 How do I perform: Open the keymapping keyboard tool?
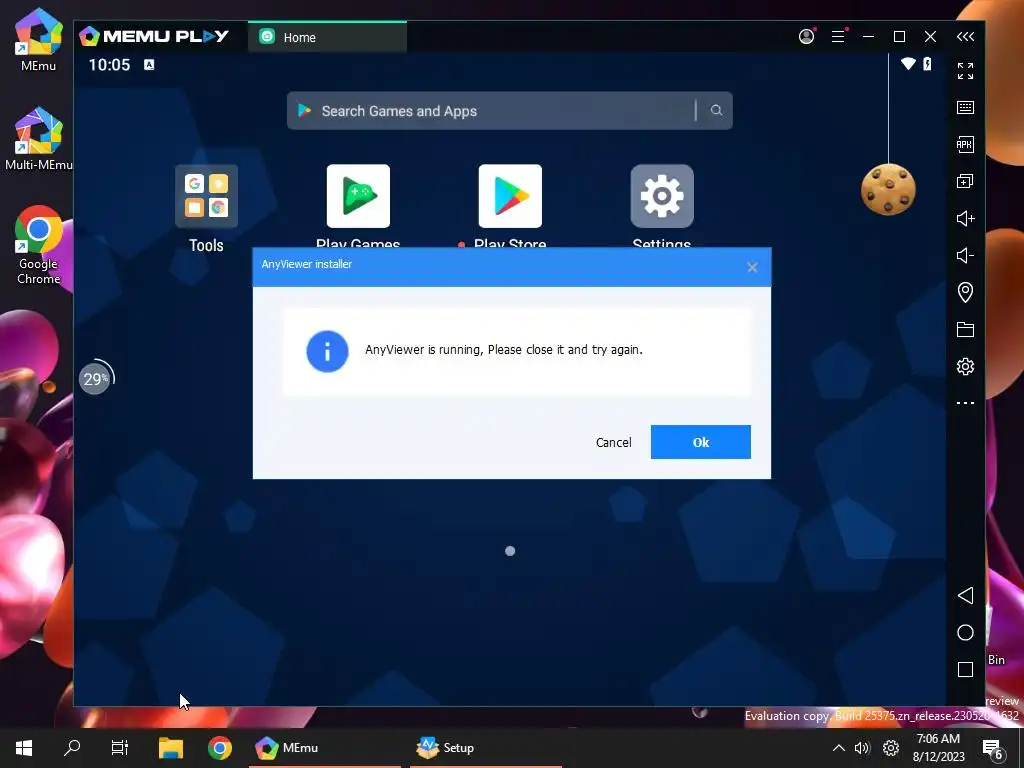[965, 108]
